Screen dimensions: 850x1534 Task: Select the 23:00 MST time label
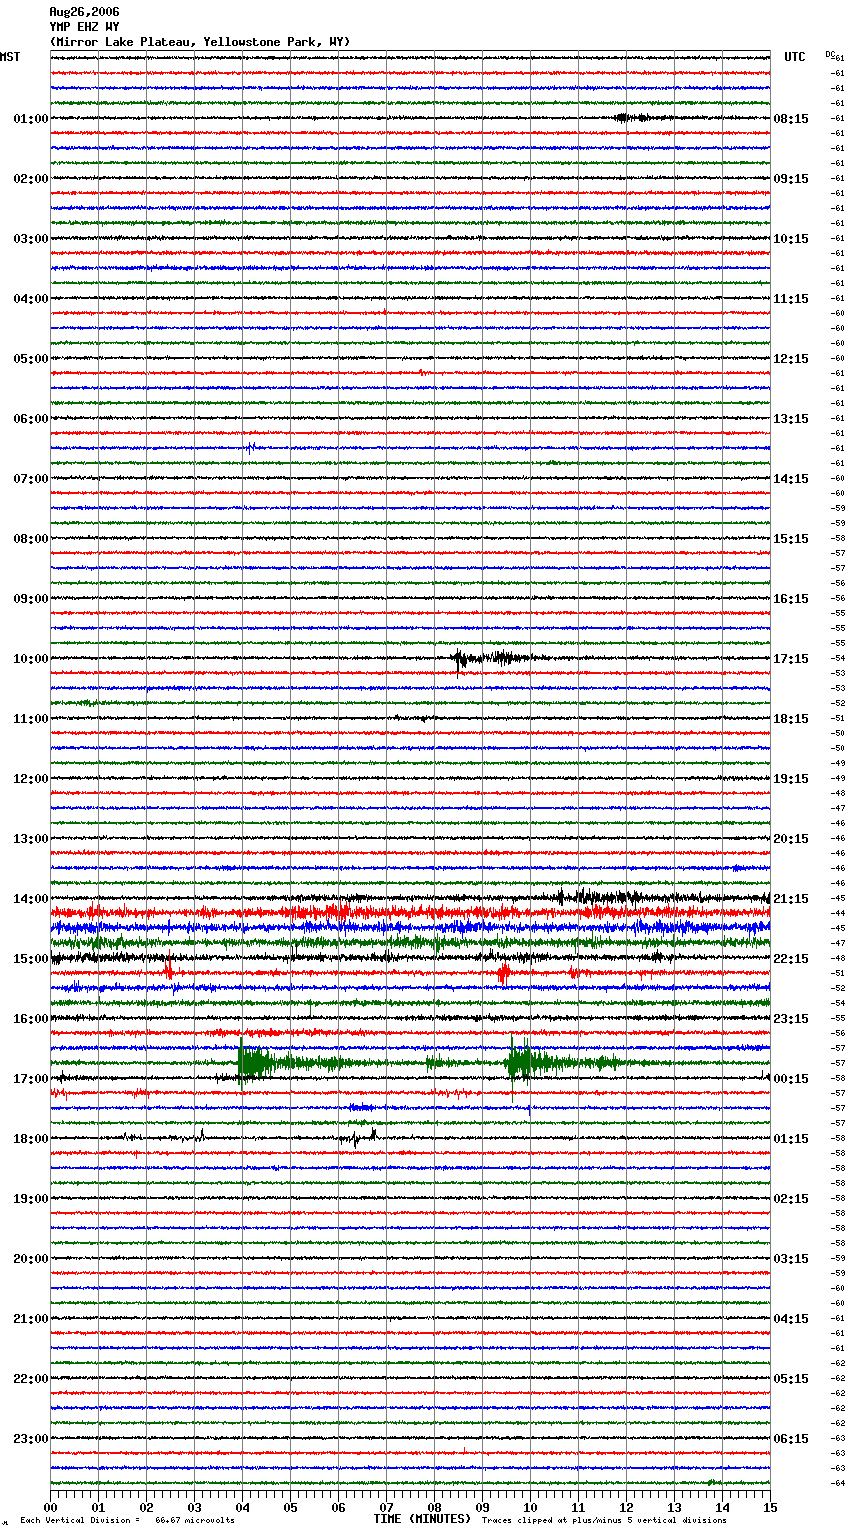tap(31, 1439)
